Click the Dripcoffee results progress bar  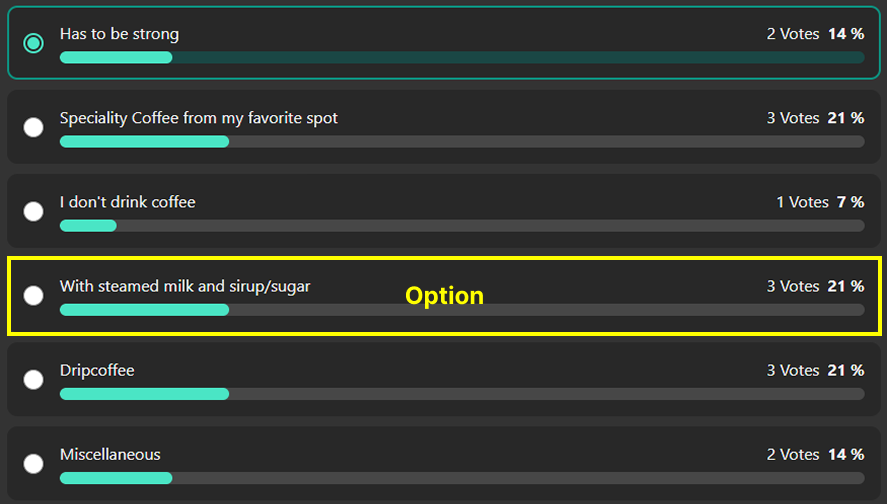point(461,394)
